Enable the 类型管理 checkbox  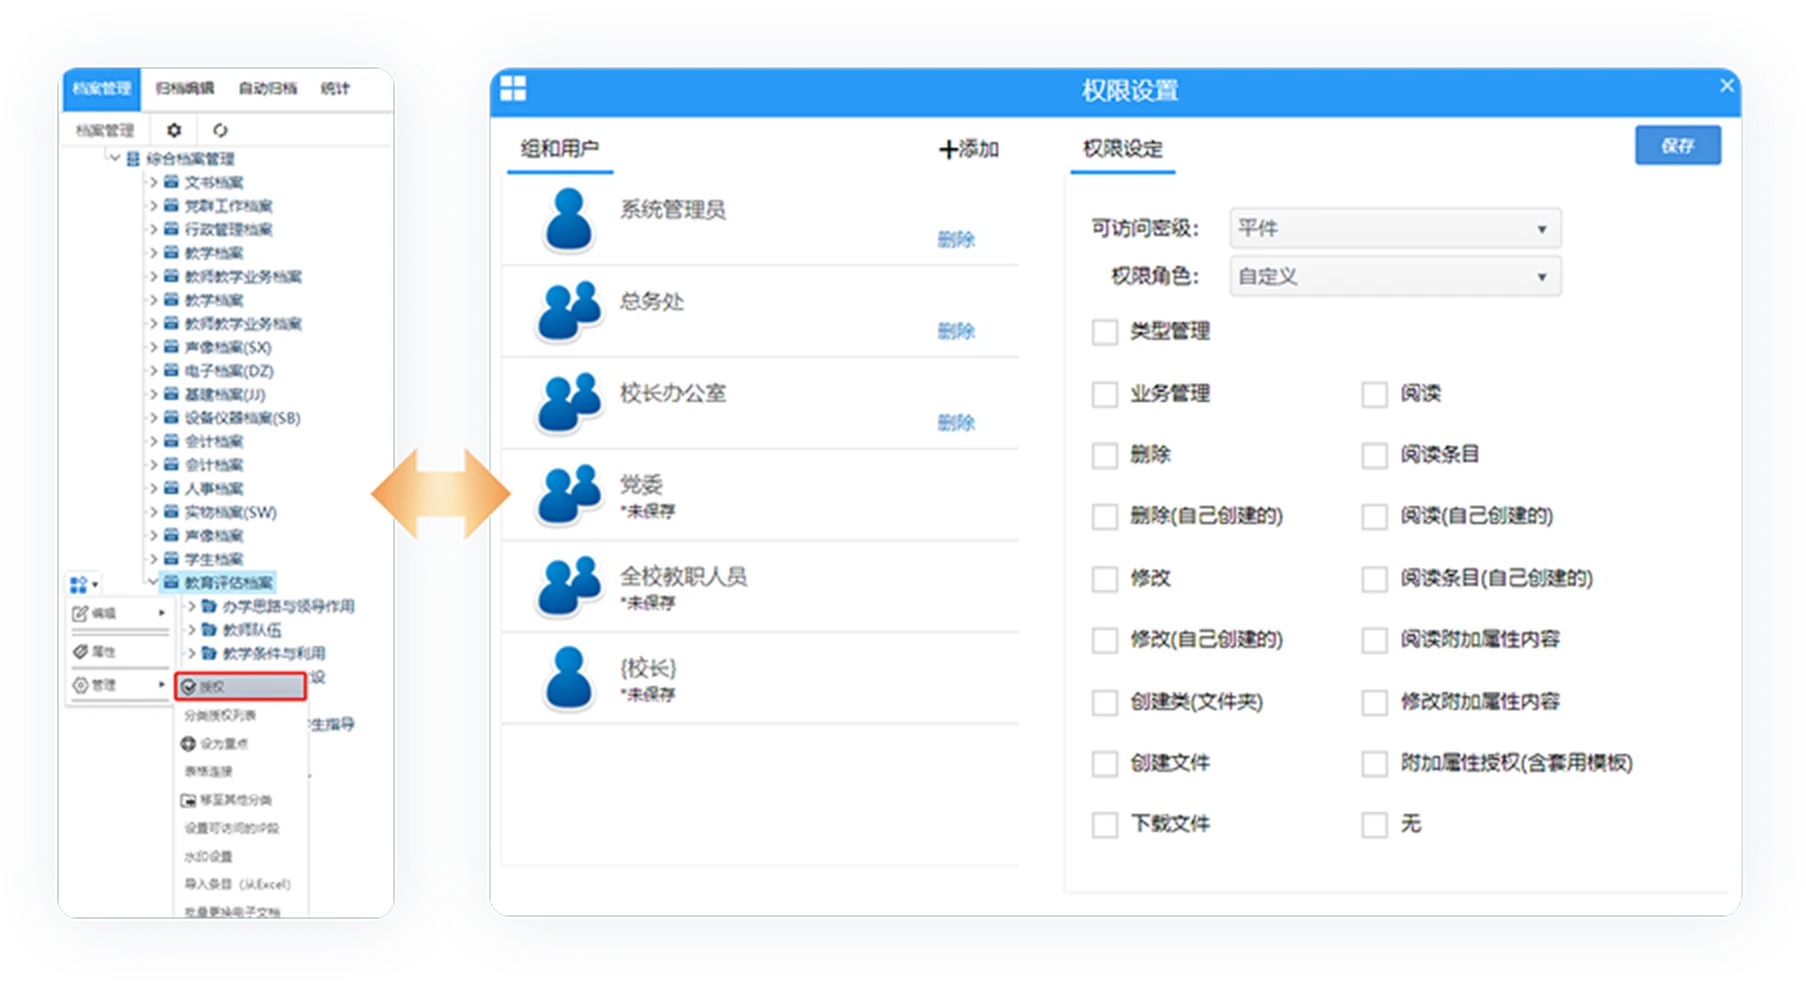click(x=1104, y=332)
